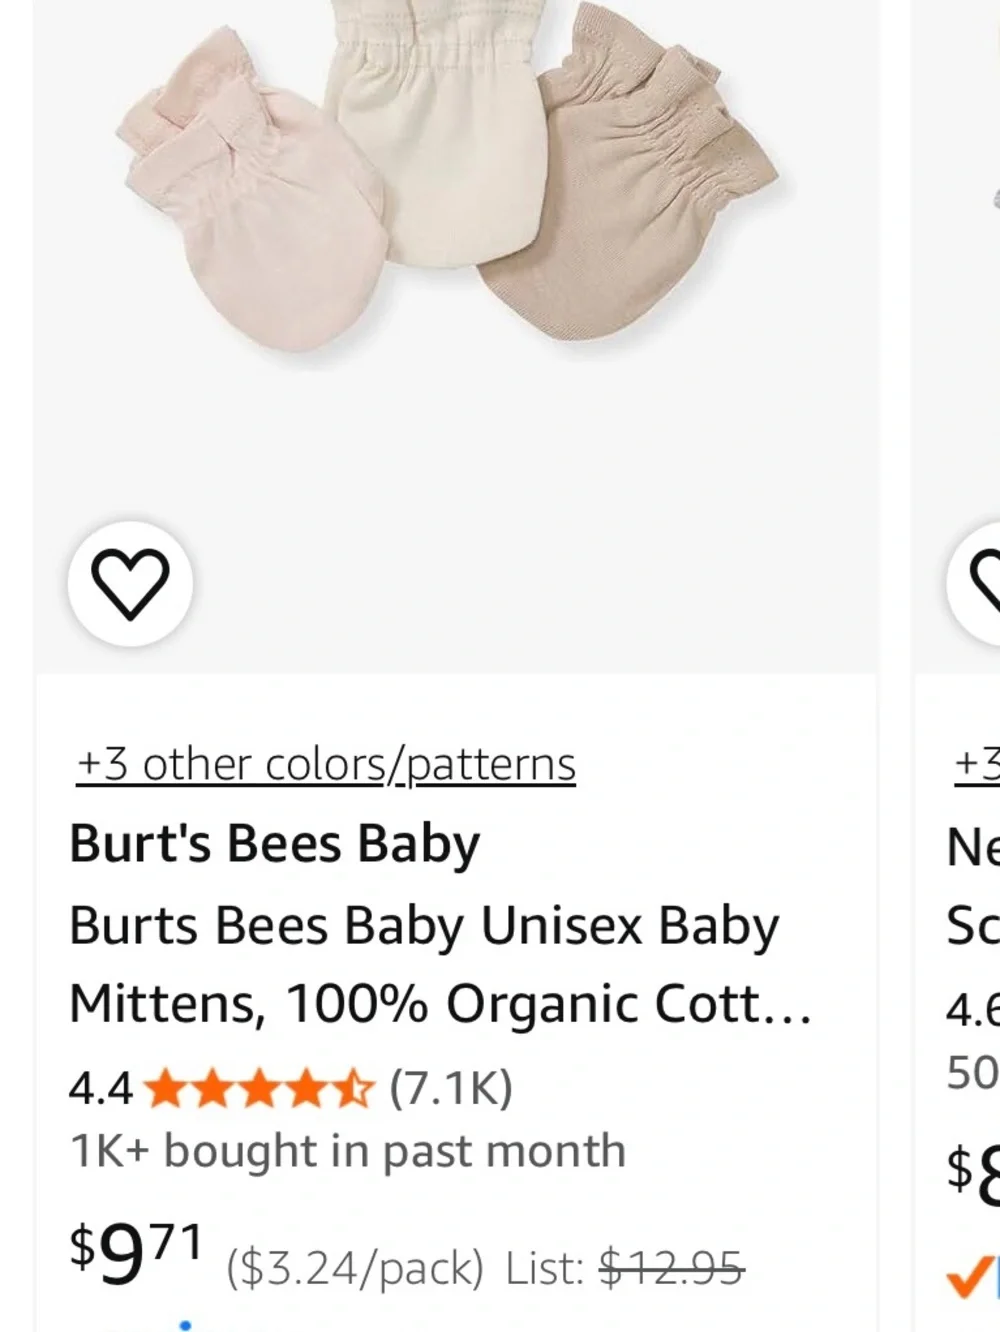Open the 7.1K reviews count
Image resolution: width=1000 pixels, height=1332 pixels.
[x=451, y=1088]
